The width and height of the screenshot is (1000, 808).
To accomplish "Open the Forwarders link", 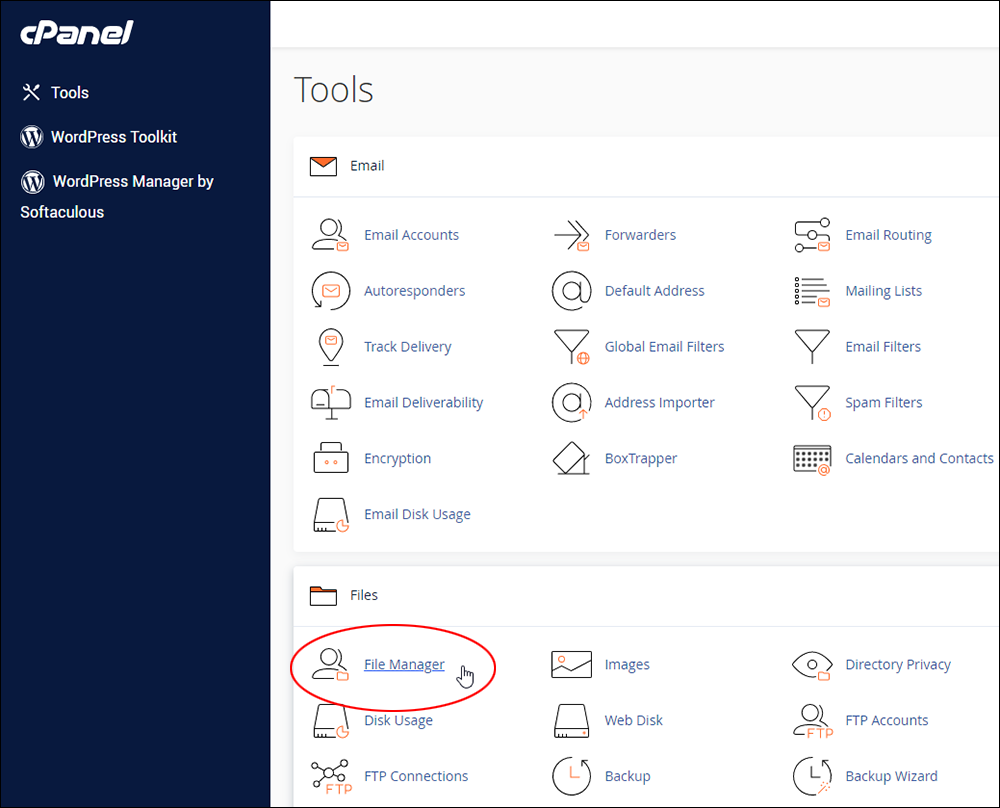I will click(x=640, y=235).
